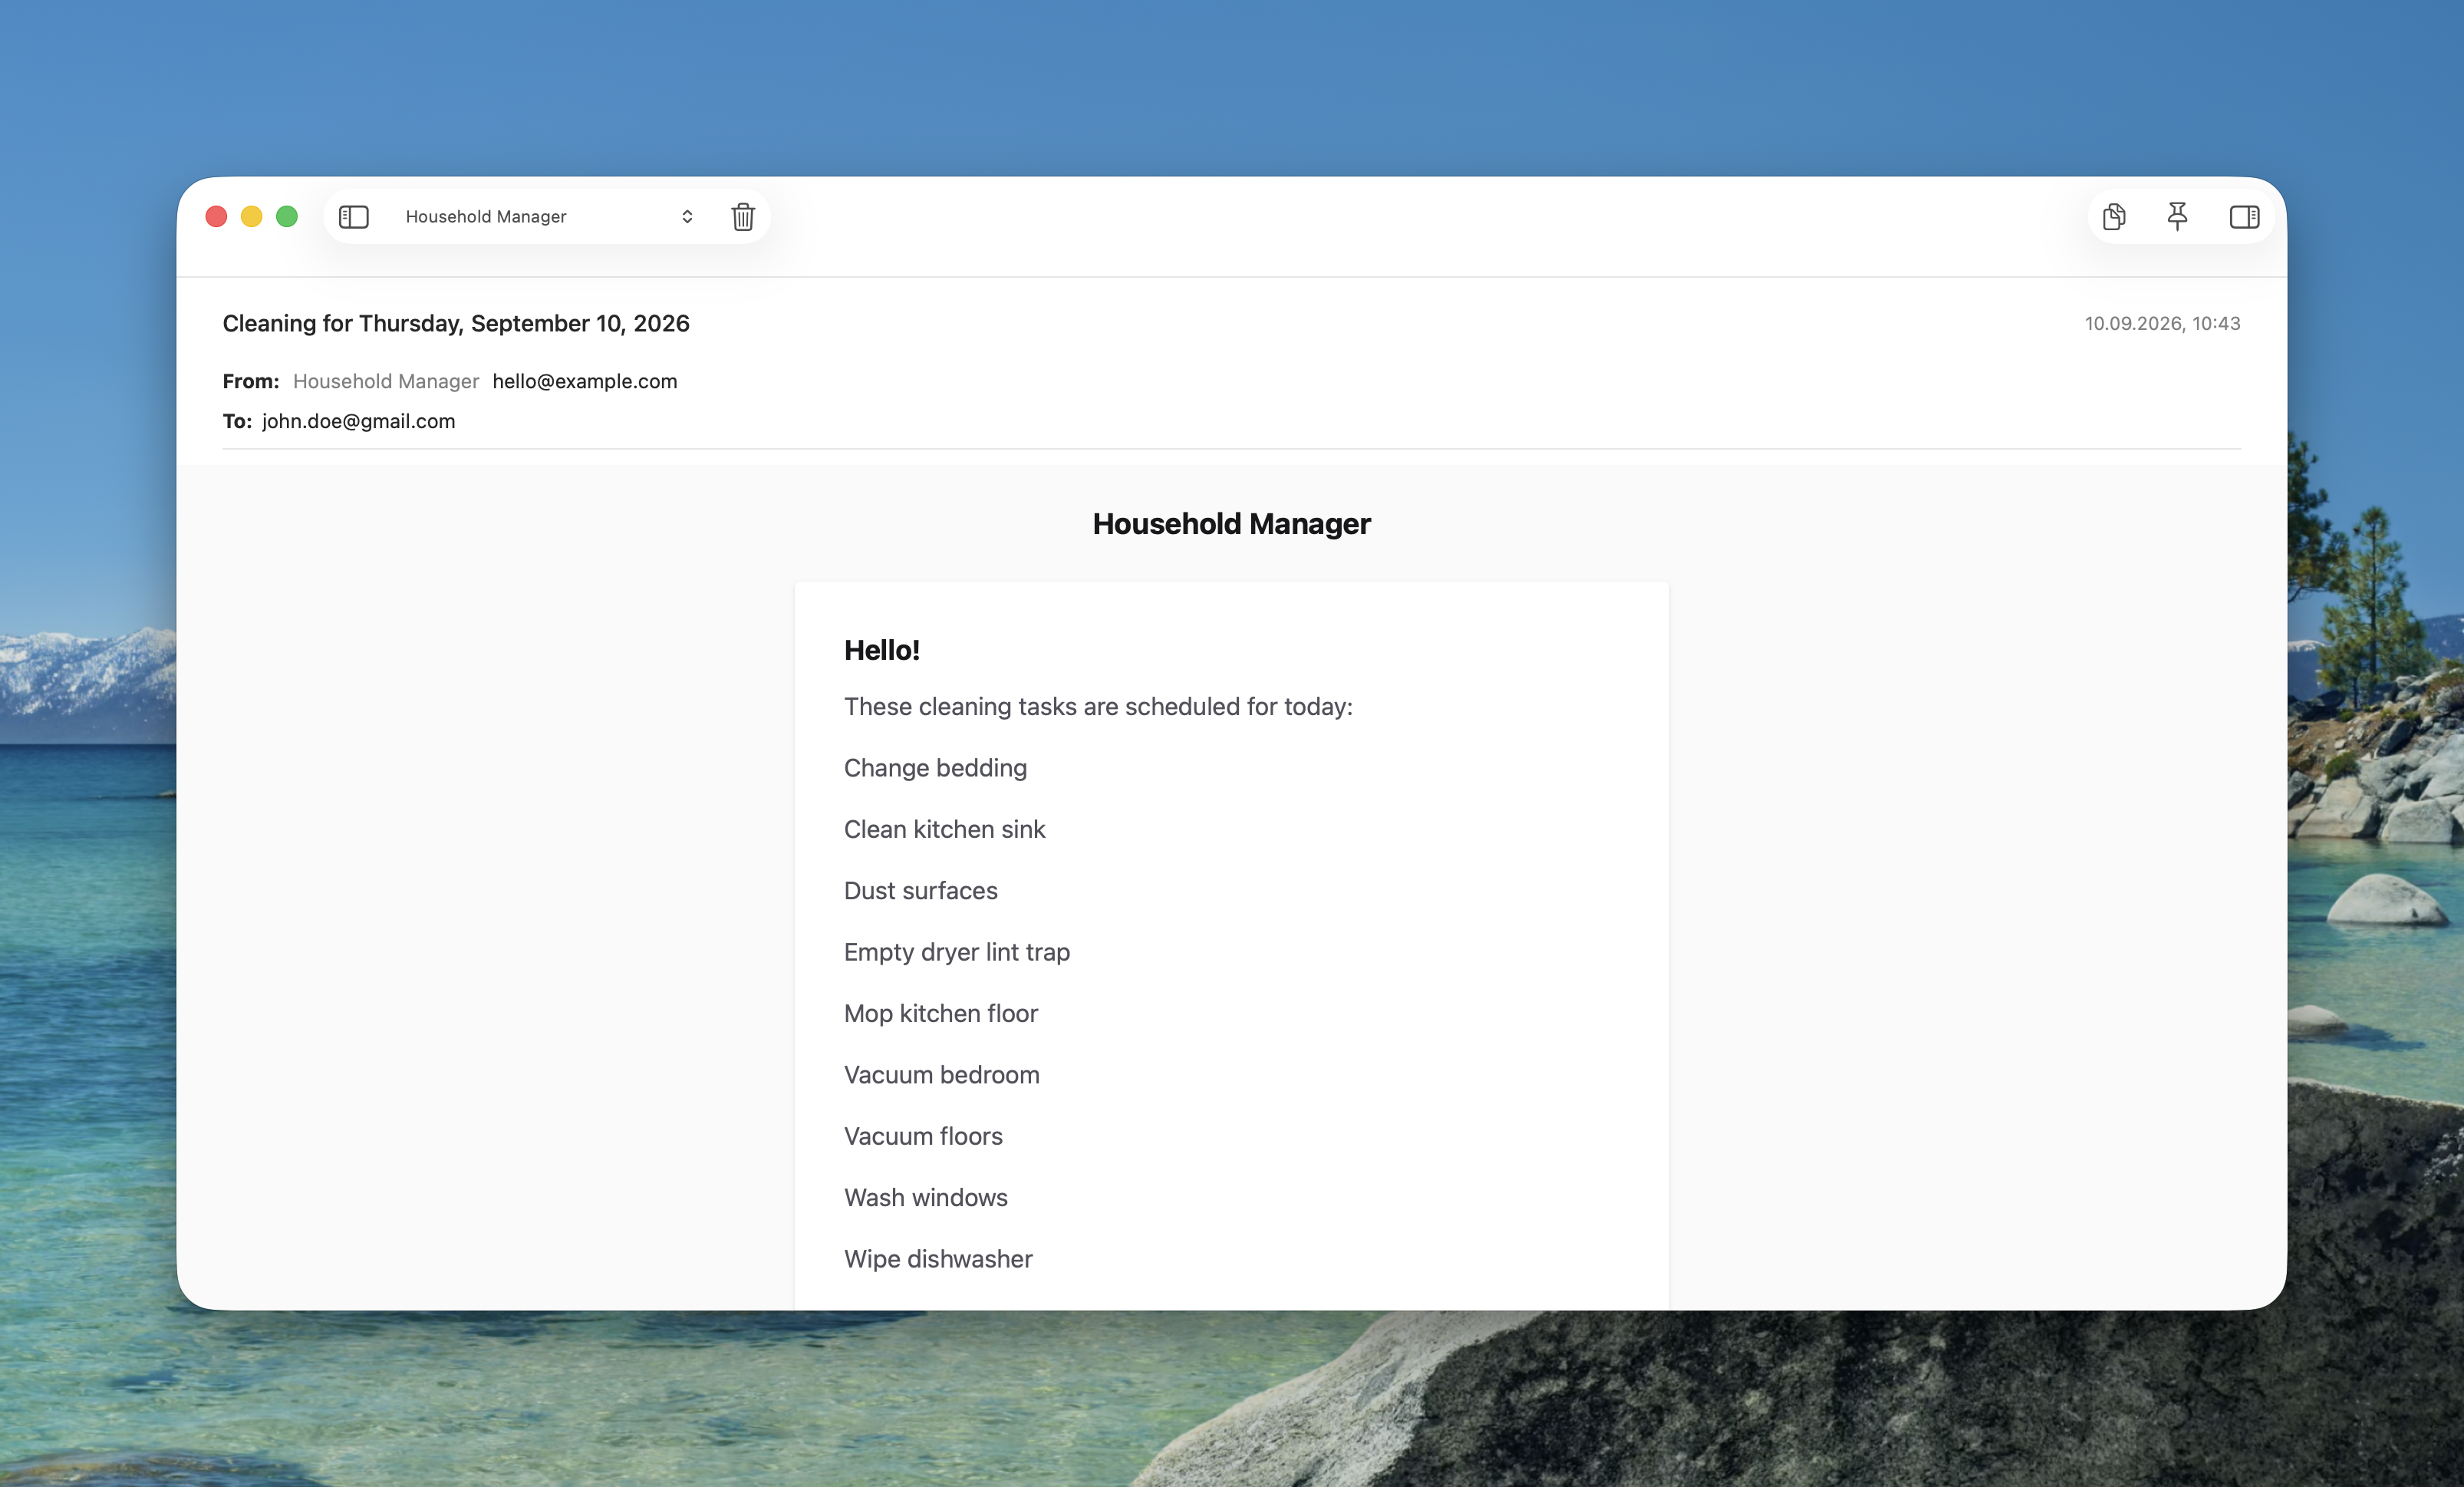Click the "Hello!" greeting
The width and height of the screenshot is (2464, 1487).
[882, 650]
